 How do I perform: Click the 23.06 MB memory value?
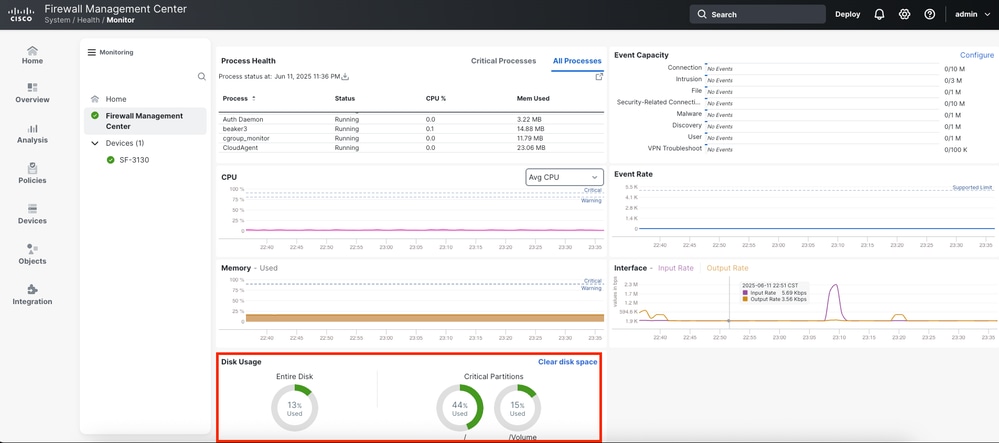(x=531, y=148)
